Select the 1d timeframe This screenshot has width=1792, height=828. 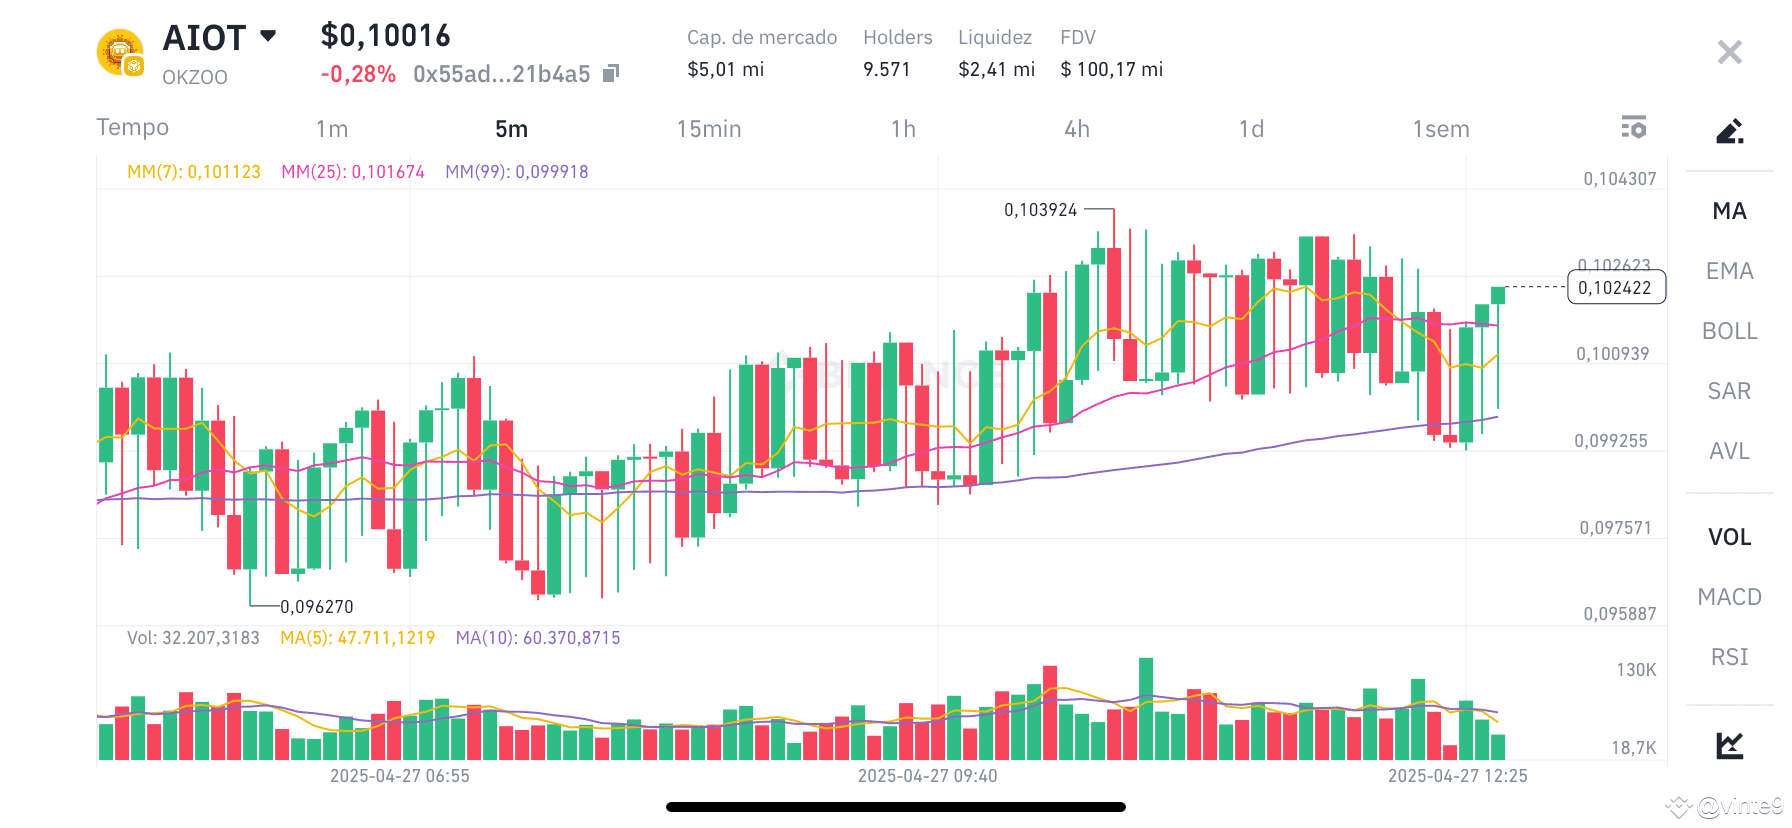[1251, 129]
